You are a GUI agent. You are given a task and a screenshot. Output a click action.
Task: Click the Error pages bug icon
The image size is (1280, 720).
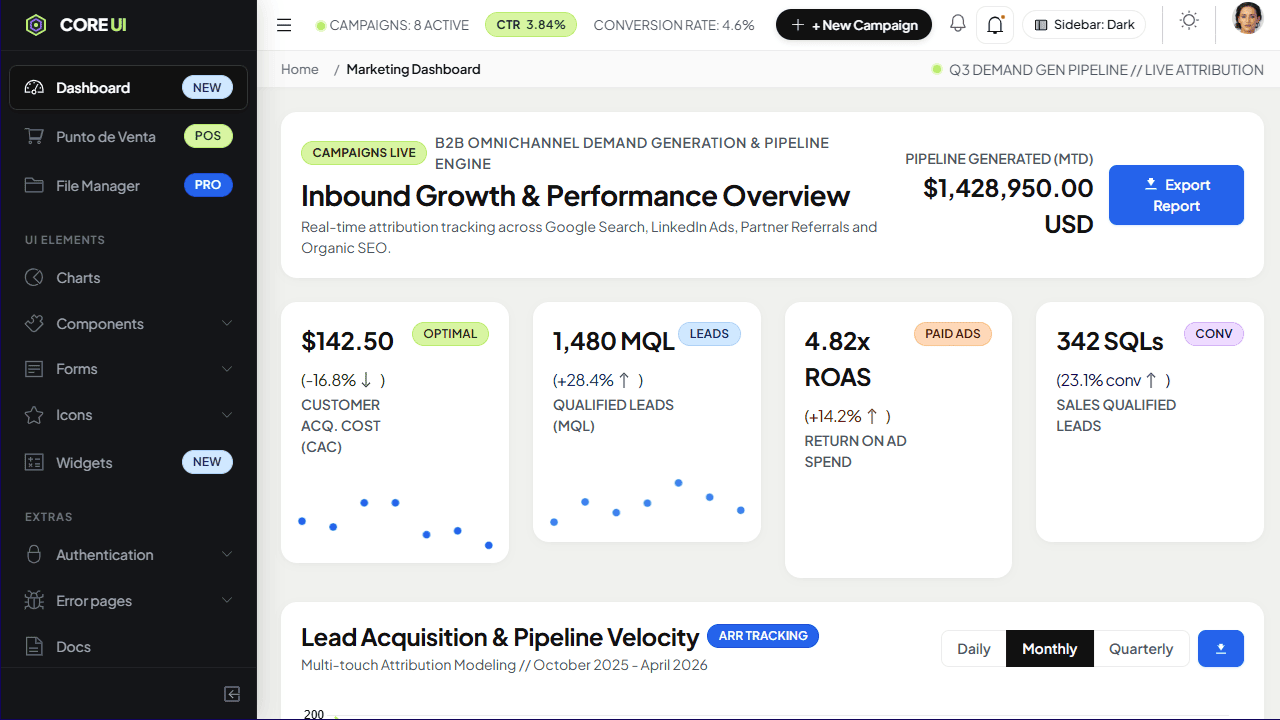[x=34, y=601]
